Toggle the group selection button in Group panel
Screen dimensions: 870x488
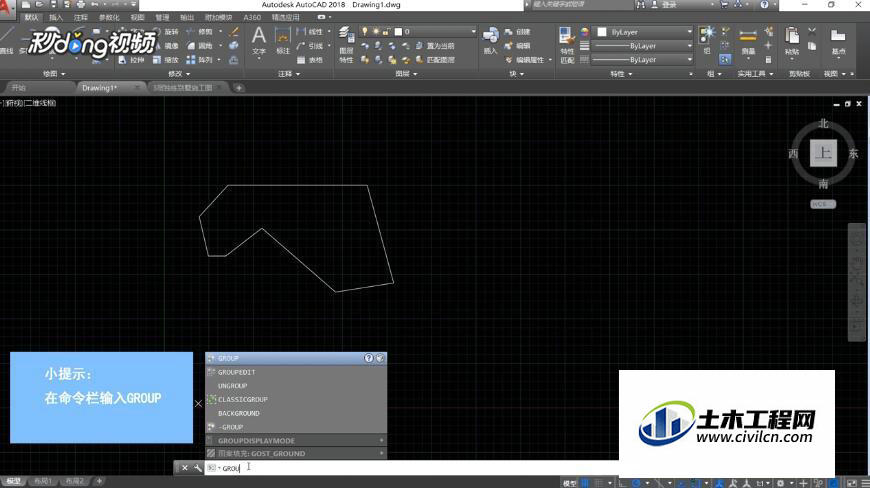click(x=725, y=59)
